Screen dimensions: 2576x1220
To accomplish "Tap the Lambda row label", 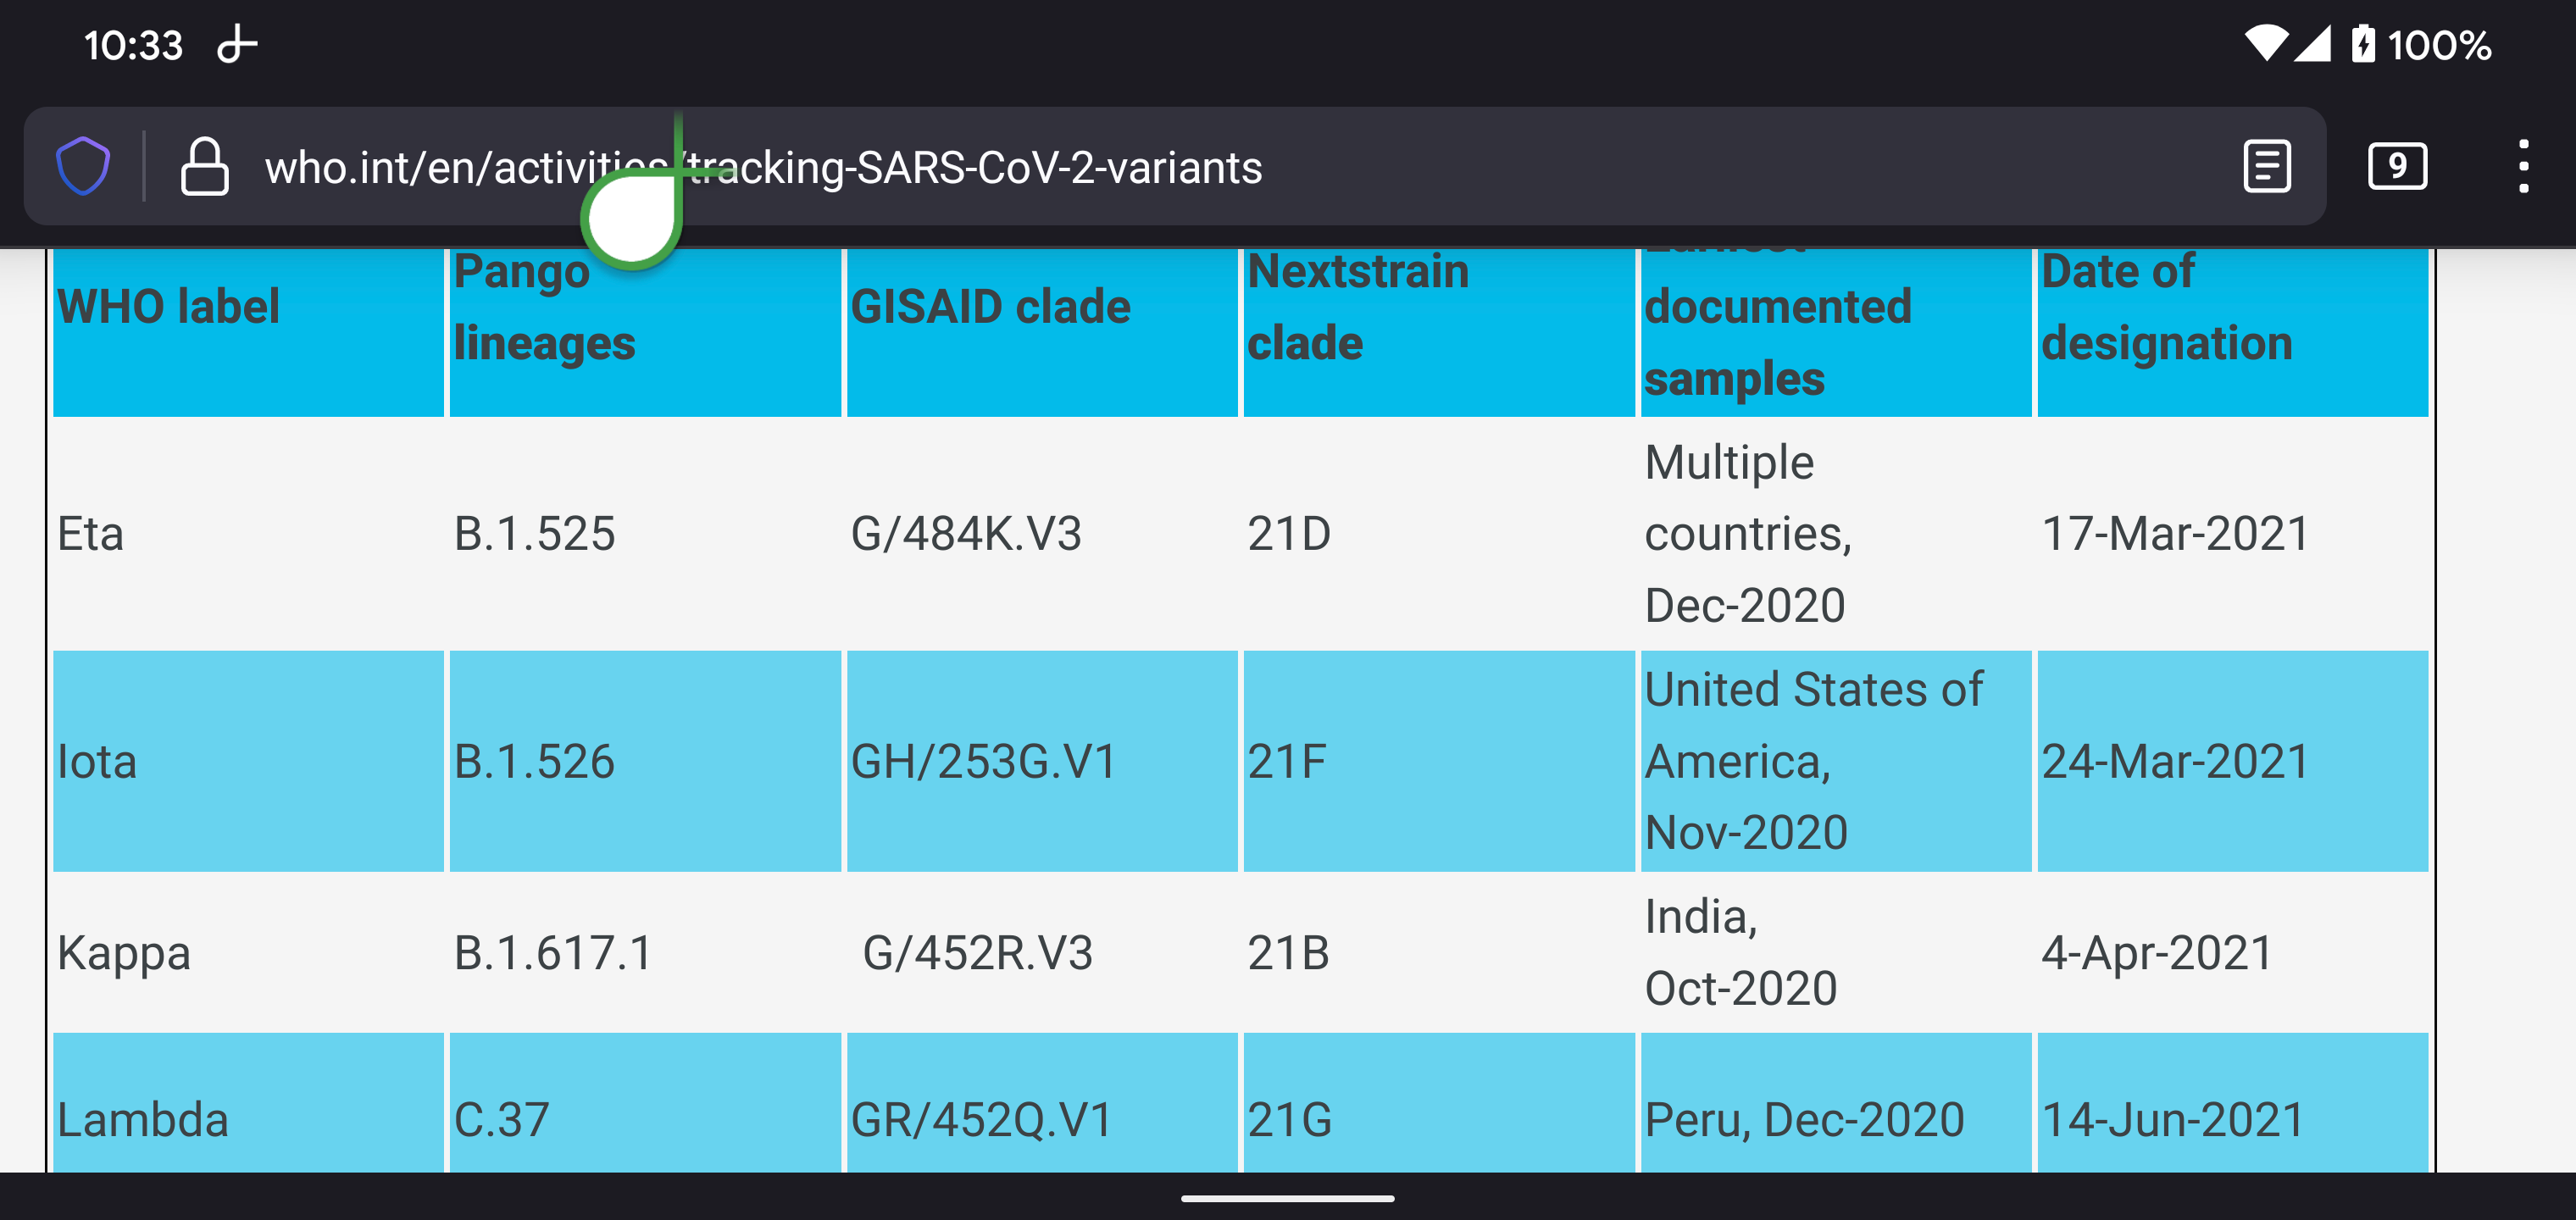I will pyautogui.click(x=143, y=1119).
